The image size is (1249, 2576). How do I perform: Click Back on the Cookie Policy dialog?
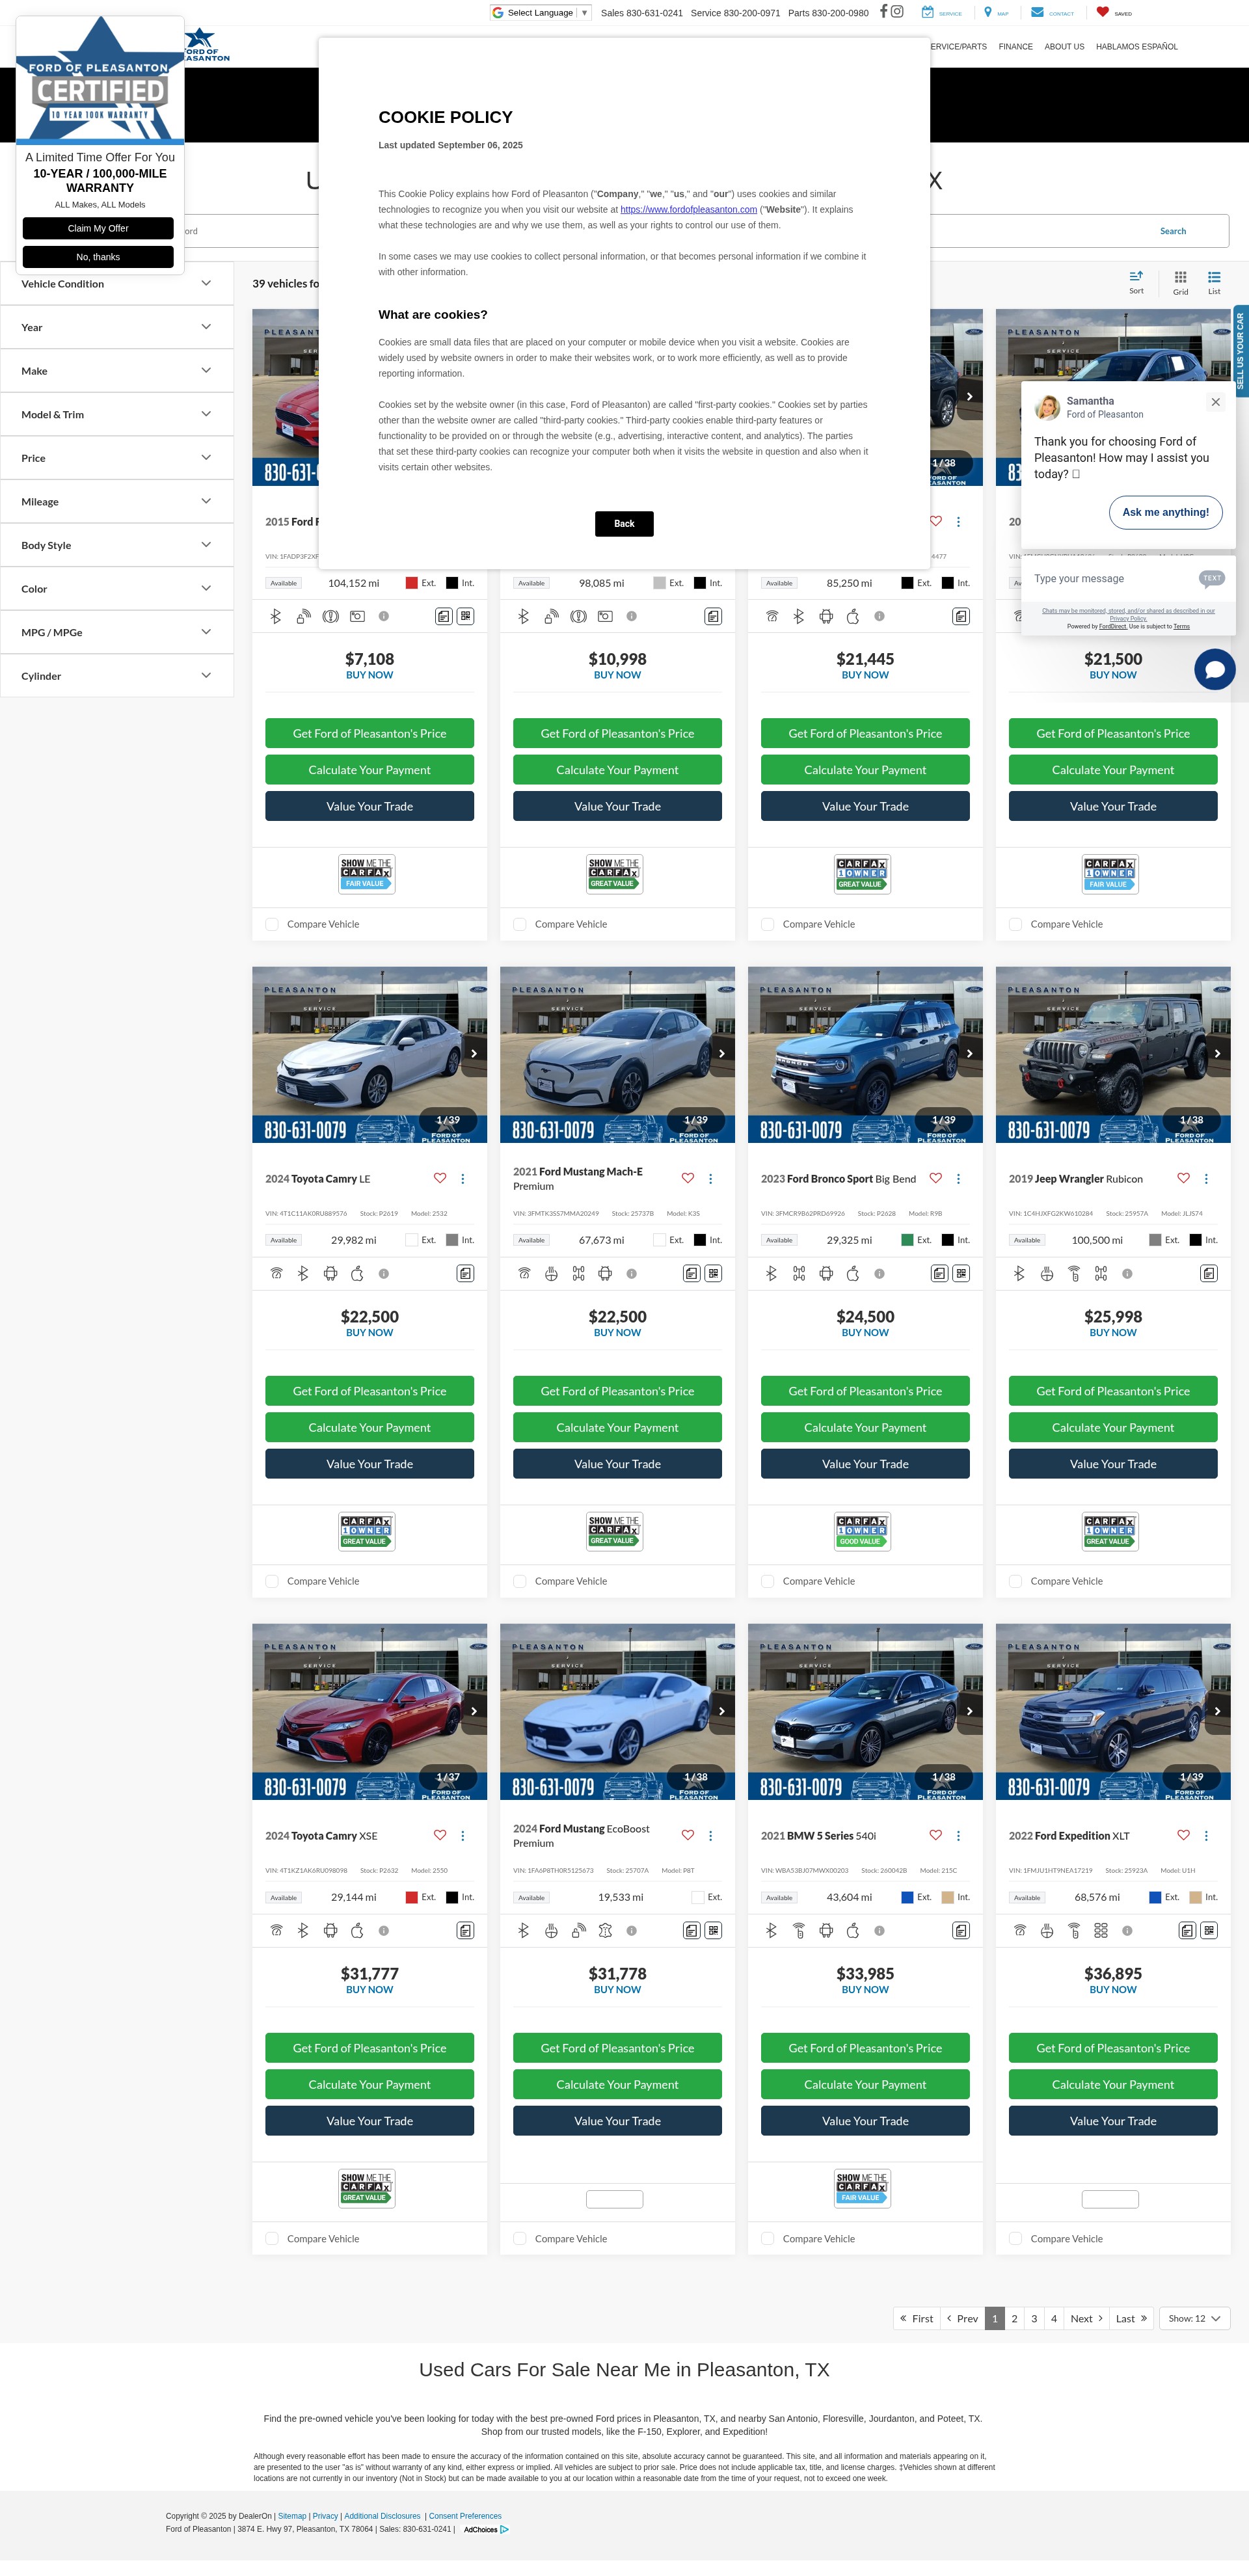point(624,524)
